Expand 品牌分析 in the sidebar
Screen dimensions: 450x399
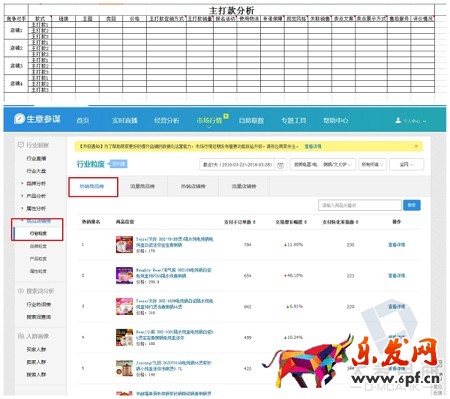[36, 183]
